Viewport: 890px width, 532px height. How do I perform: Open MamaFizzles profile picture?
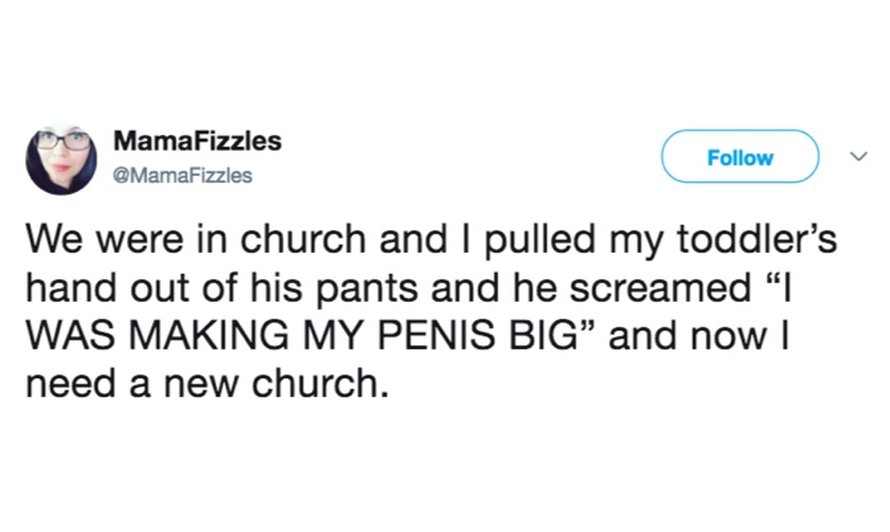coord(61,159)
